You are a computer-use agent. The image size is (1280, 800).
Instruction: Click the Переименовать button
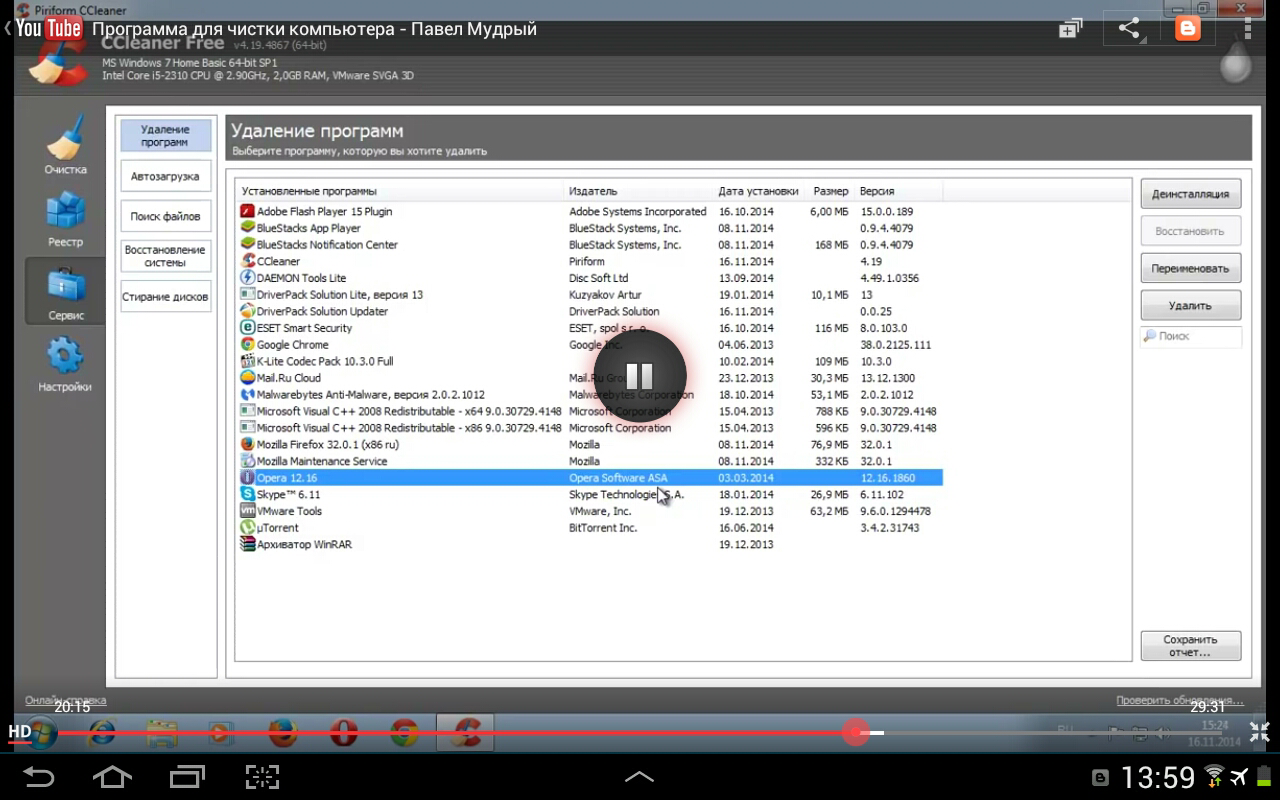tap(1190, 268)
